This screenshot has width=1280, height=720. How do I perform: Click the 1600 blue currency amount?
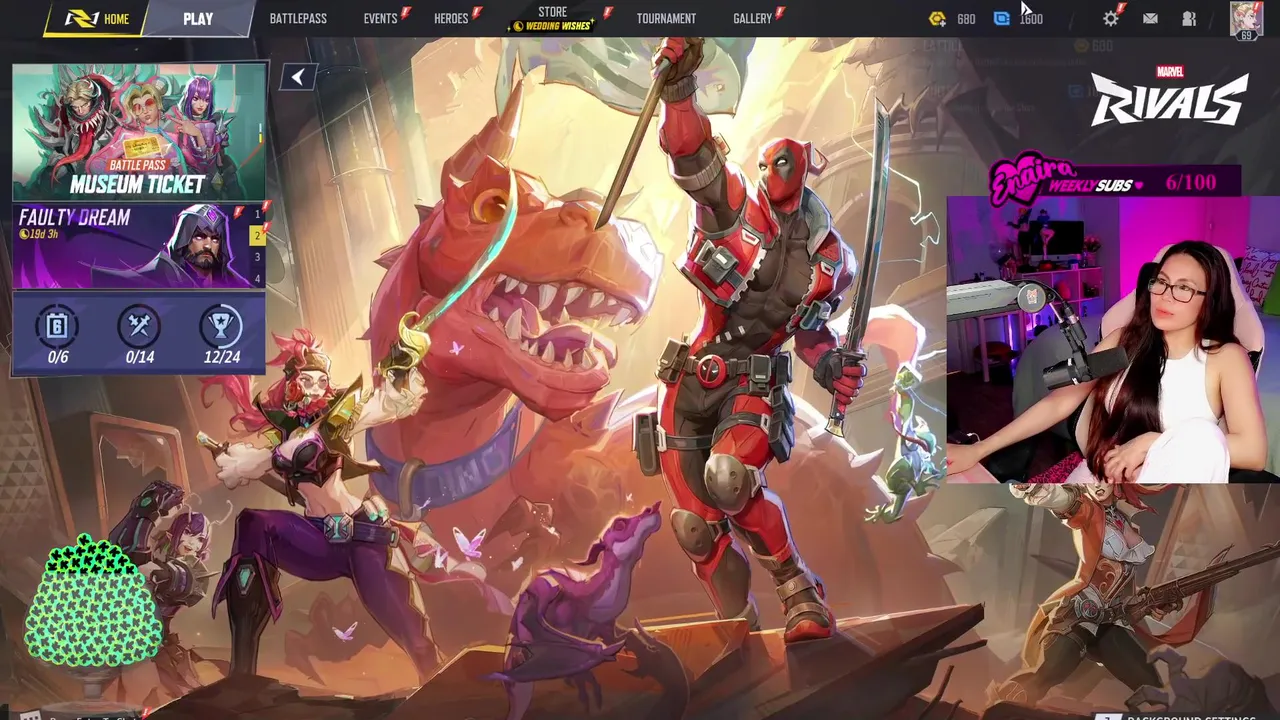click(1031, 19)
